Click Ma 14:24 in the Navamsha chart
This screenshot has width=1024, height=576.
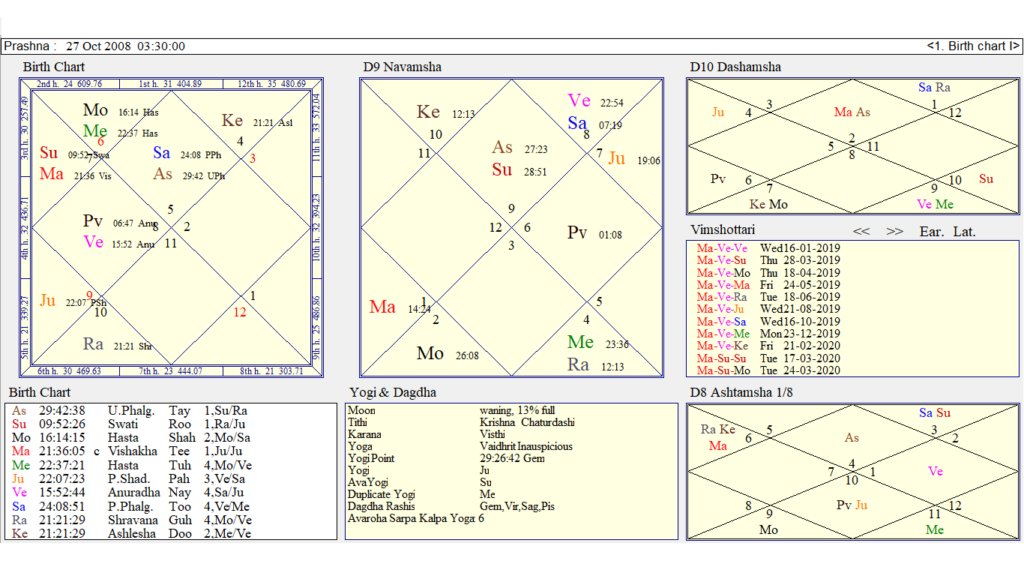pos(400,308)
